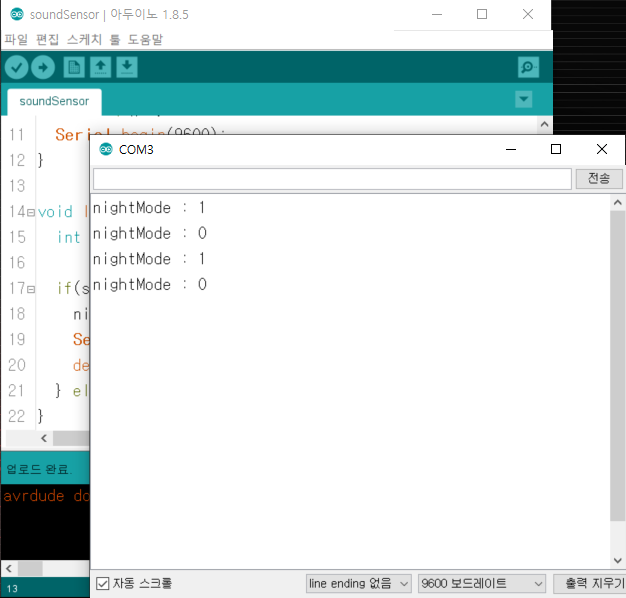Open the line ending 없음 dropdown
Image resolution: width=626 pixels, height=598 pixels.
coord(358,584)
